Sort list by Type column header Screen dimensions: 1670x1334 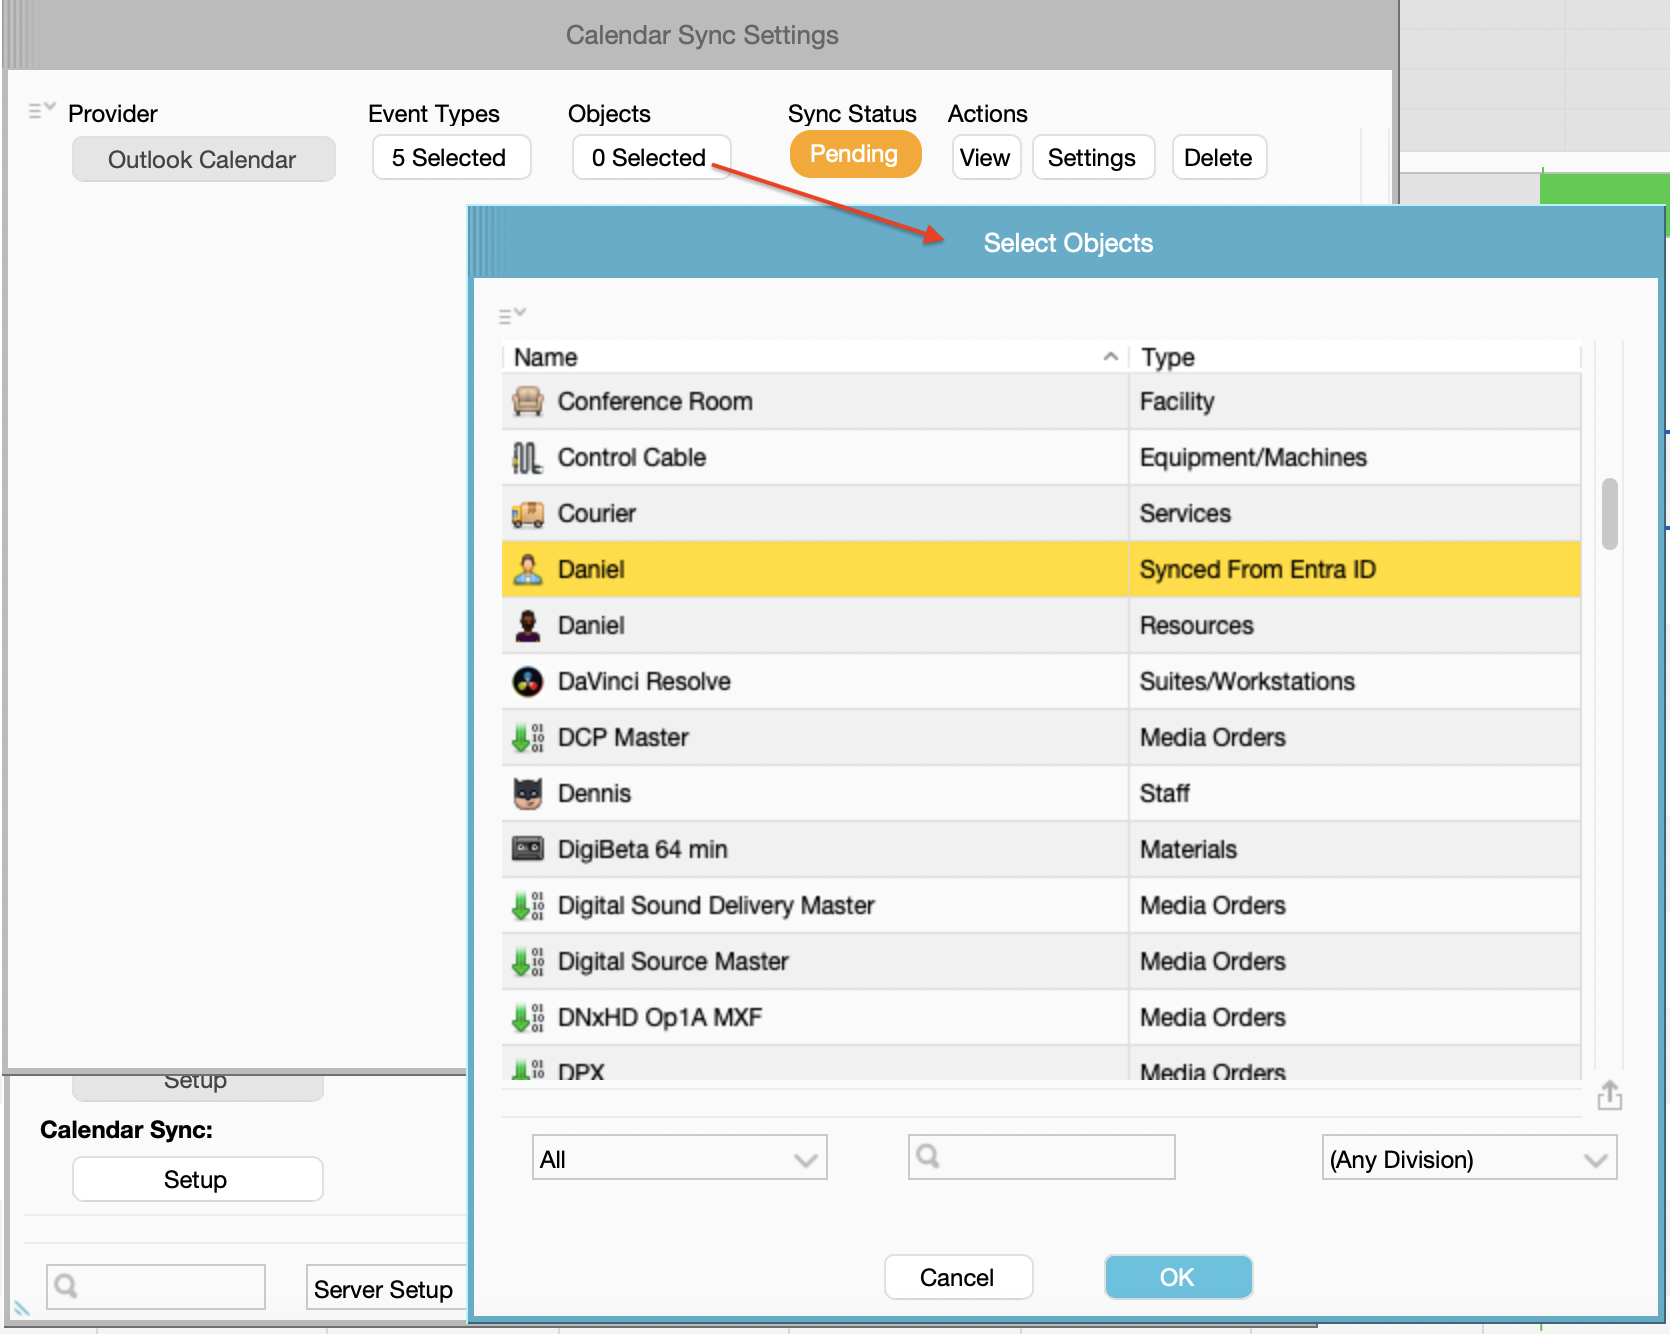pos(1354,357)
